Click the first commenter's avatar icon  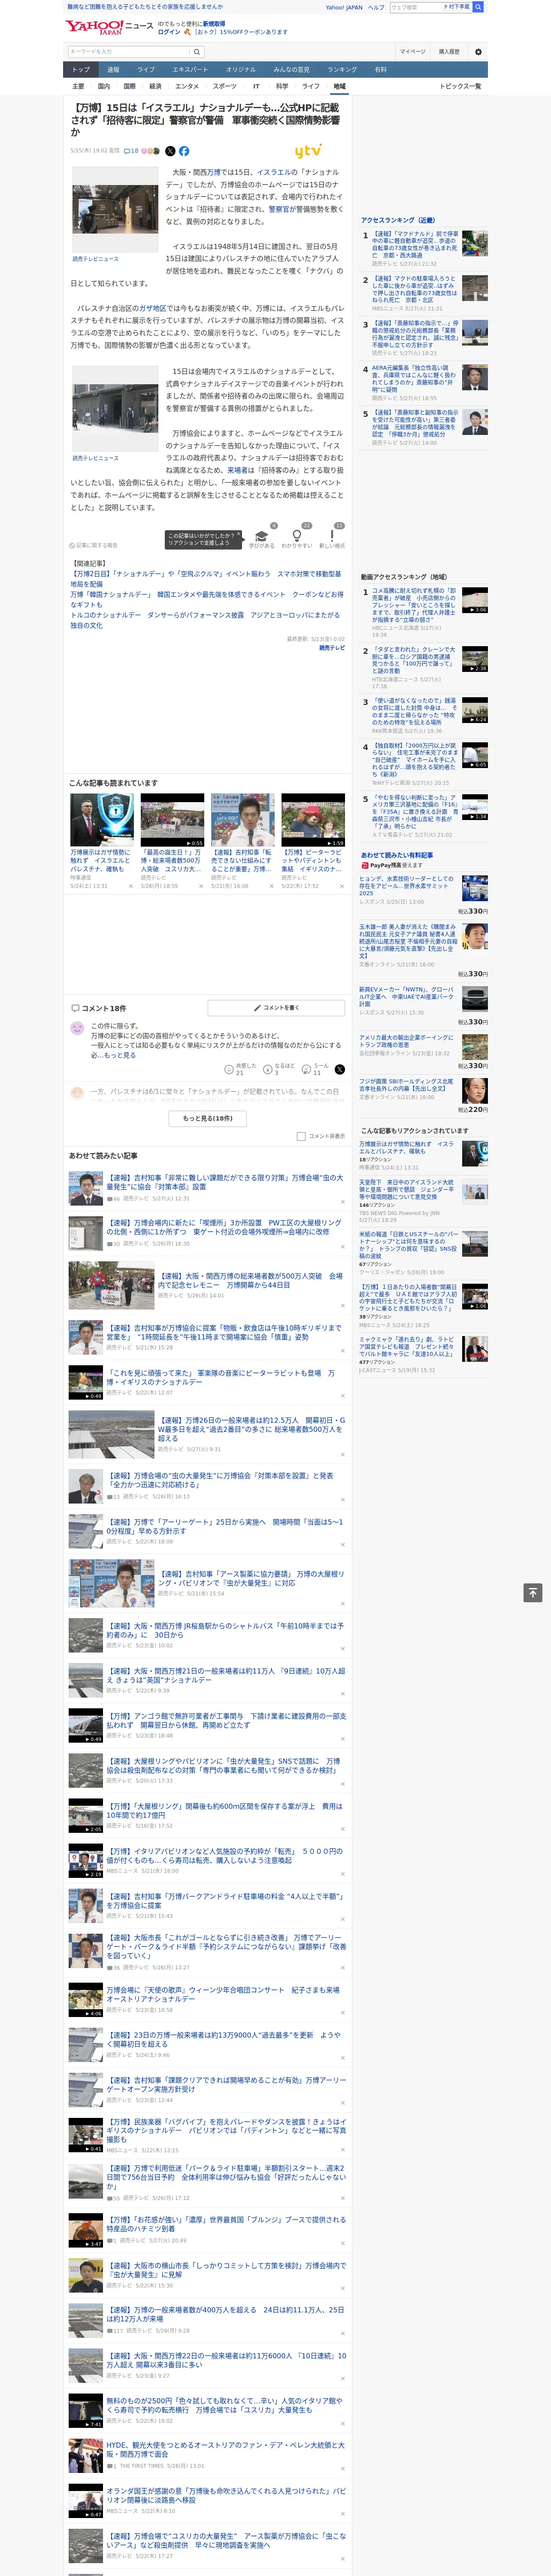click(x=77, y=1028)
